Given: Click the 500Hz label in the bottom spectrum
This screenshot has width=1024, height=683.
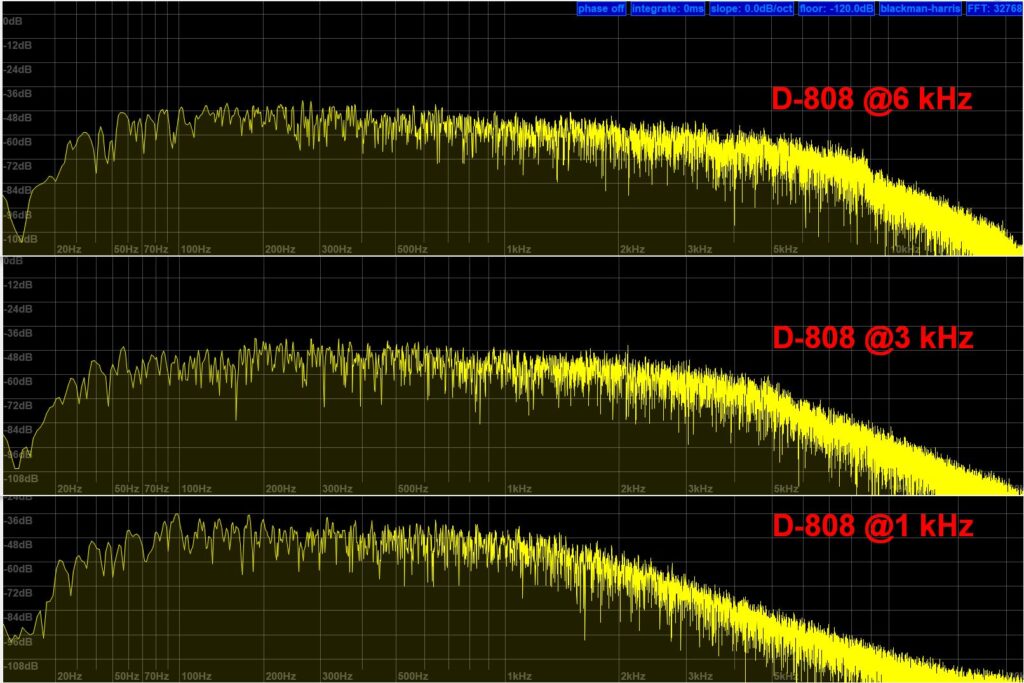Looking at the screenshot, I should [416, 676].
